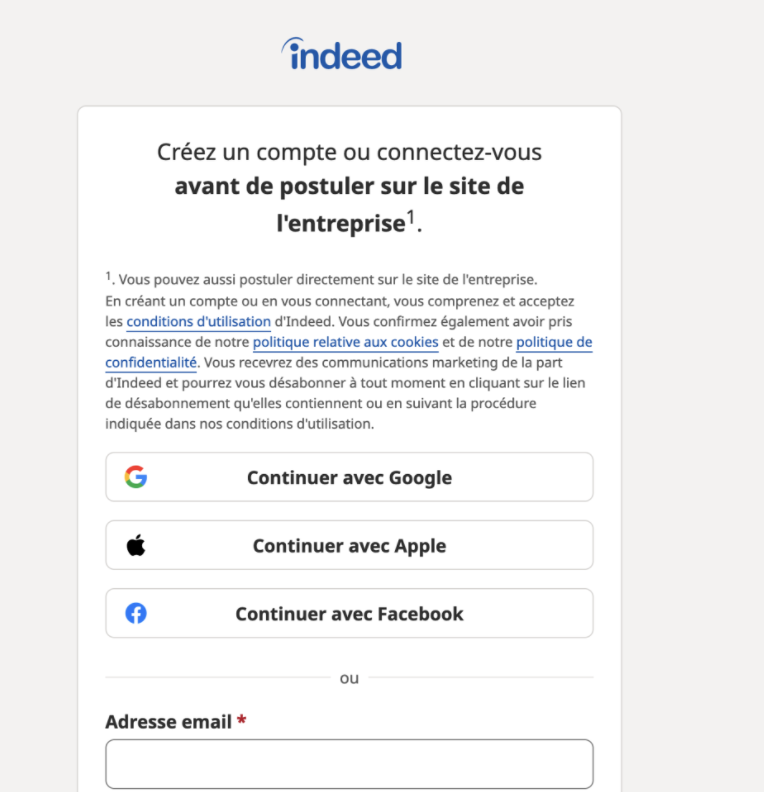Click the Indeed logo at the top
This screenshot has width=764, height=792.
click(342, 54)
